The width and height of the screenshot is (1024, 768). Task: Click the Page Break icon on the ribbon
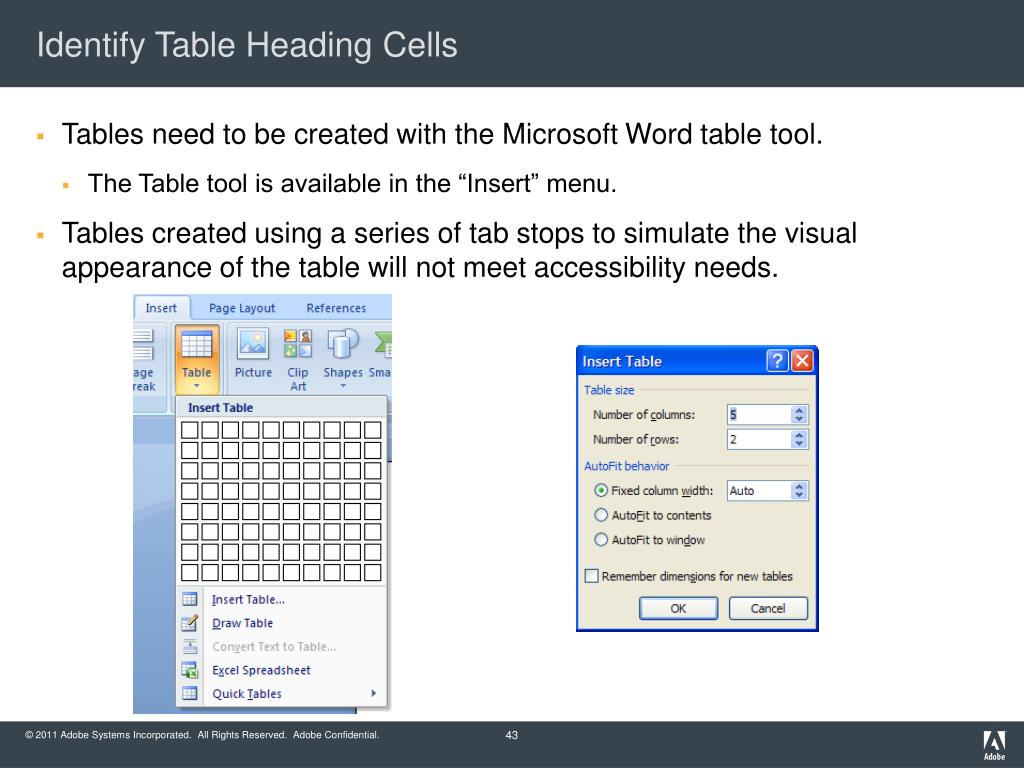tap(144, 344)
